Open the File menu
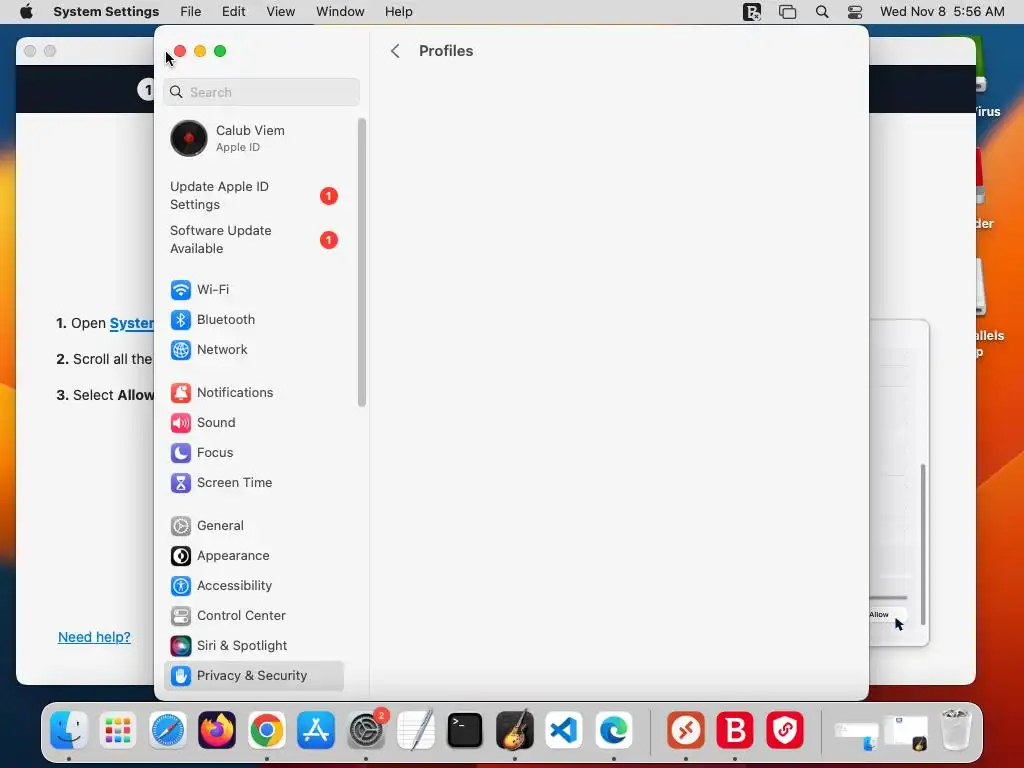 pyautogui.click(x=191, y=12)
